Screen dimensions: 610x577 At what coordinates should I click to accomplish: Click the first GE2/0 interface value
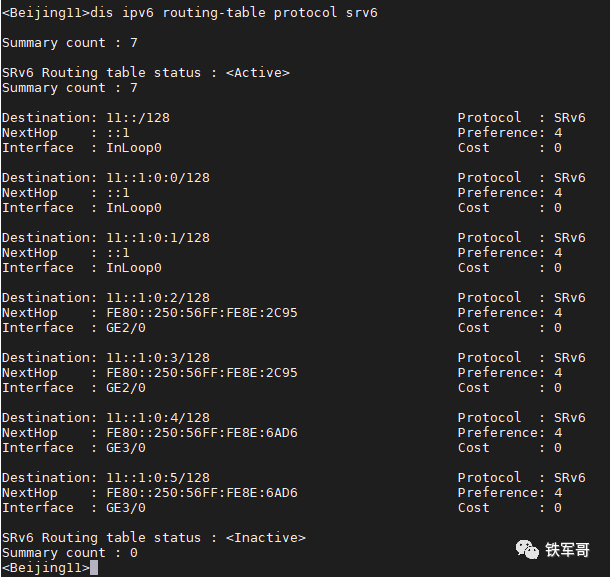click(x=126, y=328)
